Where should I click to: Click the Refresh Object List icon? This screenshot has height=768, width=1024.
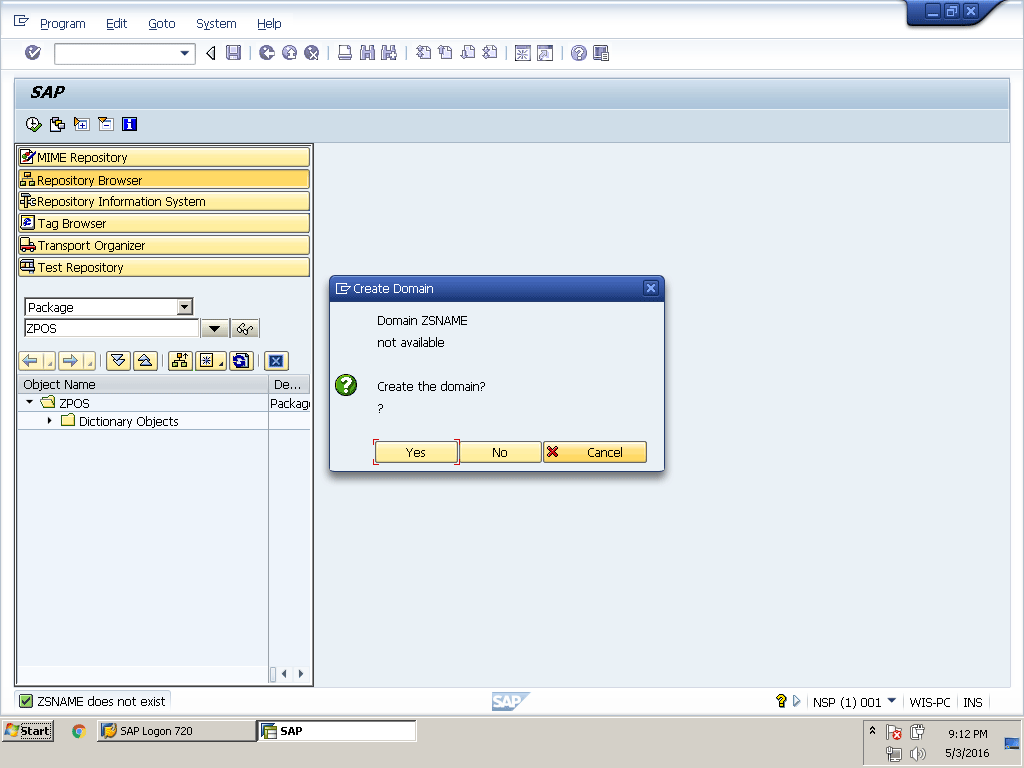240,361
